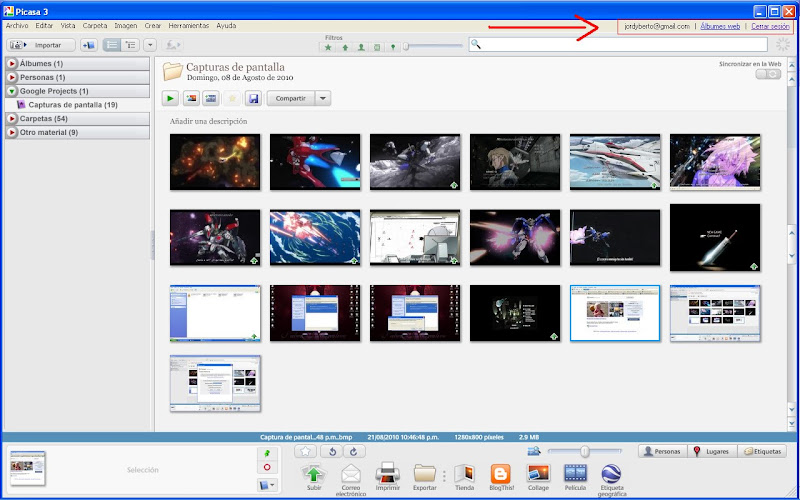800x500 pixels.
Task: Select the white and red jet fighter thumbnail
Action: 615,162
